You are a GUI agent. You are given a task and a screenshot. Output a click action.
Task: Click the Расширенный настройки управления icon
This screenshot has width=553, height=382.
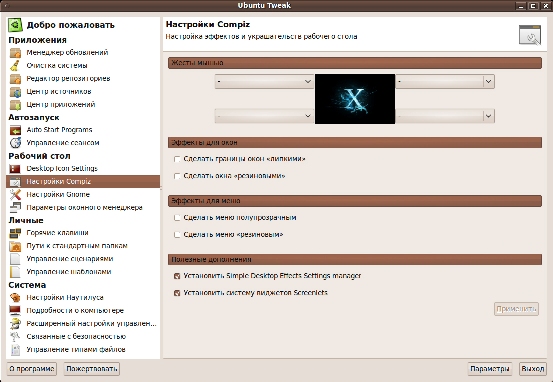coord(15,324)
